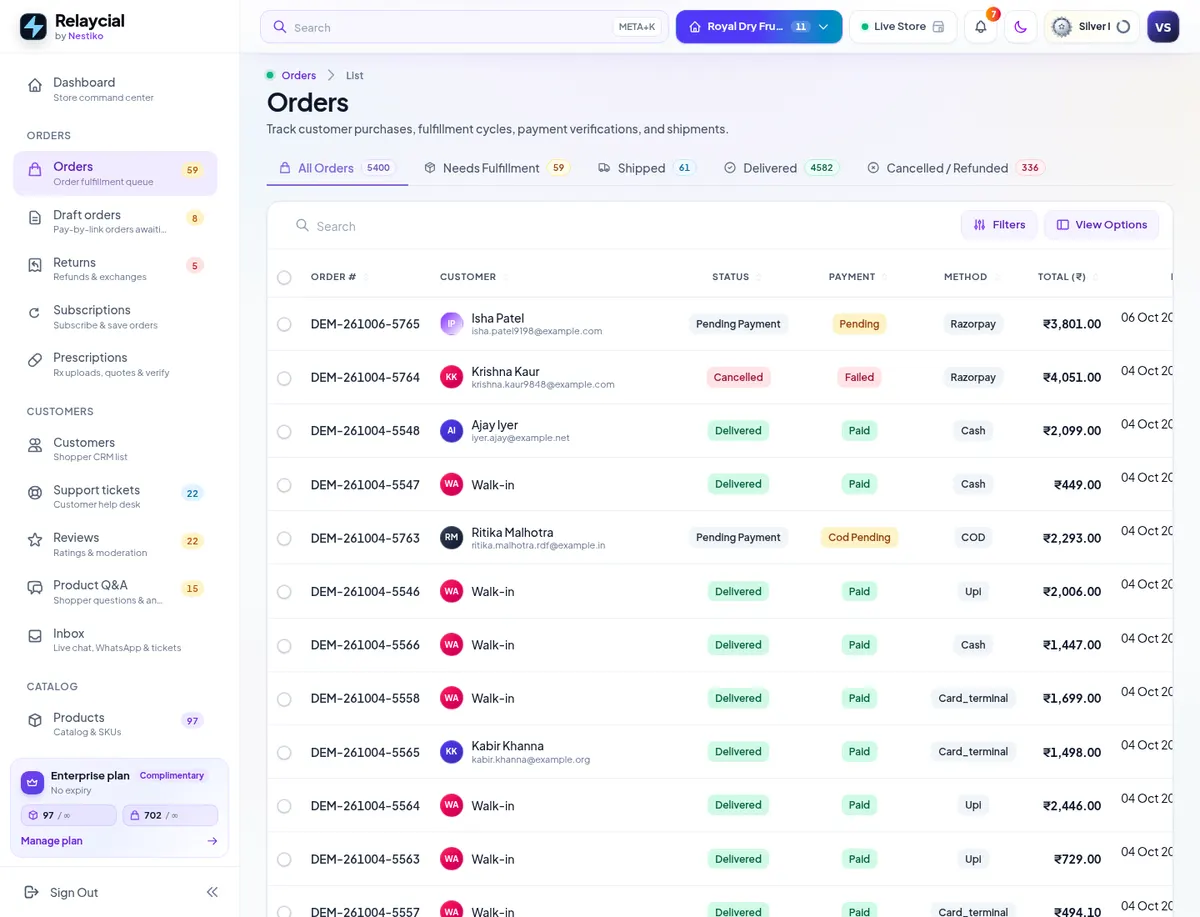Click the Prescriptions pill icon

[x=35, y=360]
